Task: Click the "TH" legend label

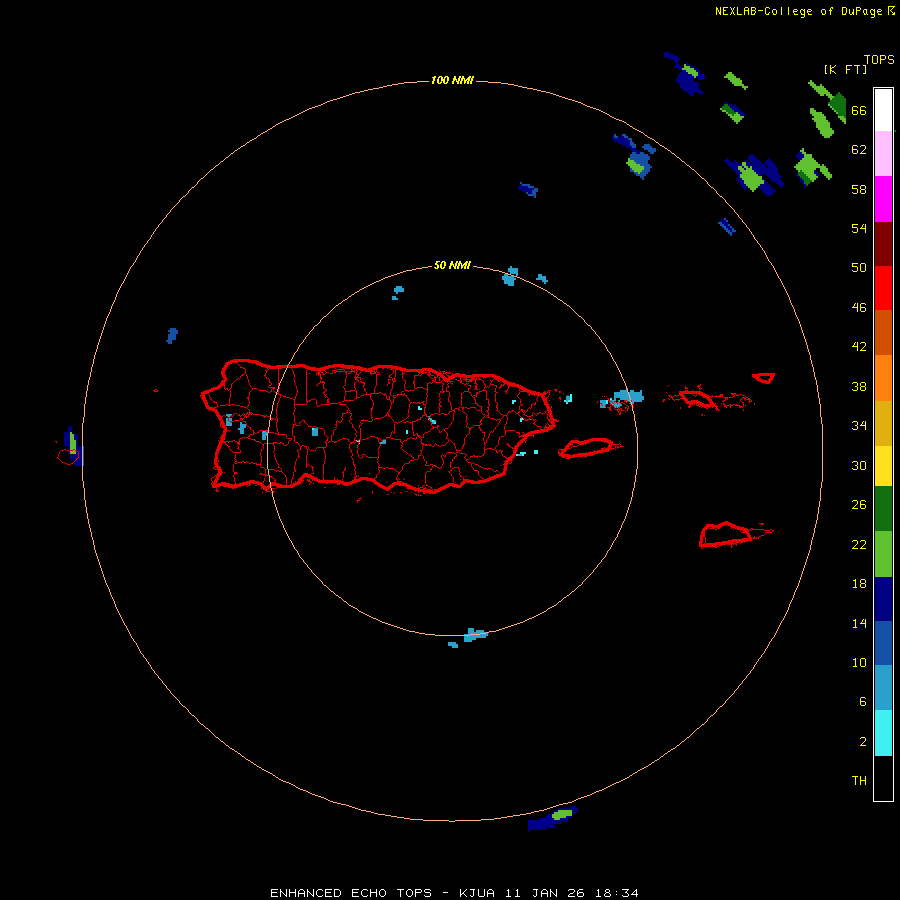Action: (859, 781)
